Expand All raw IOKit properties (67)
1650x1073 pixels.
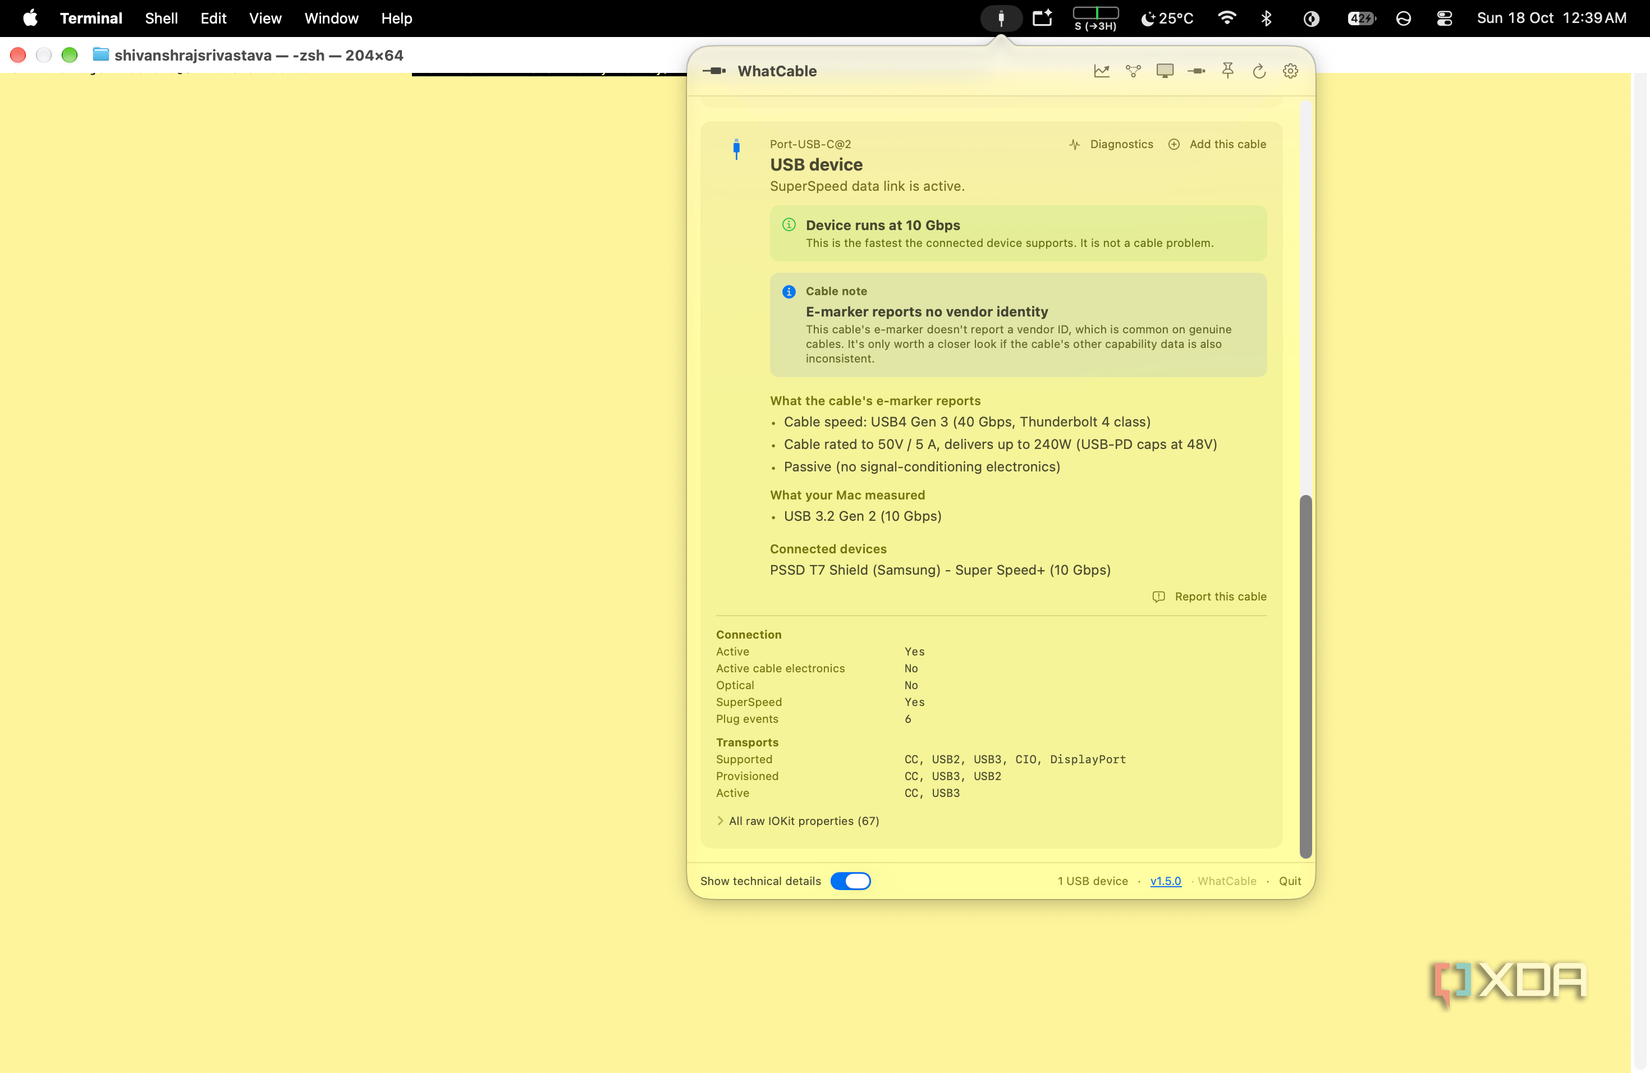[798, 821]
